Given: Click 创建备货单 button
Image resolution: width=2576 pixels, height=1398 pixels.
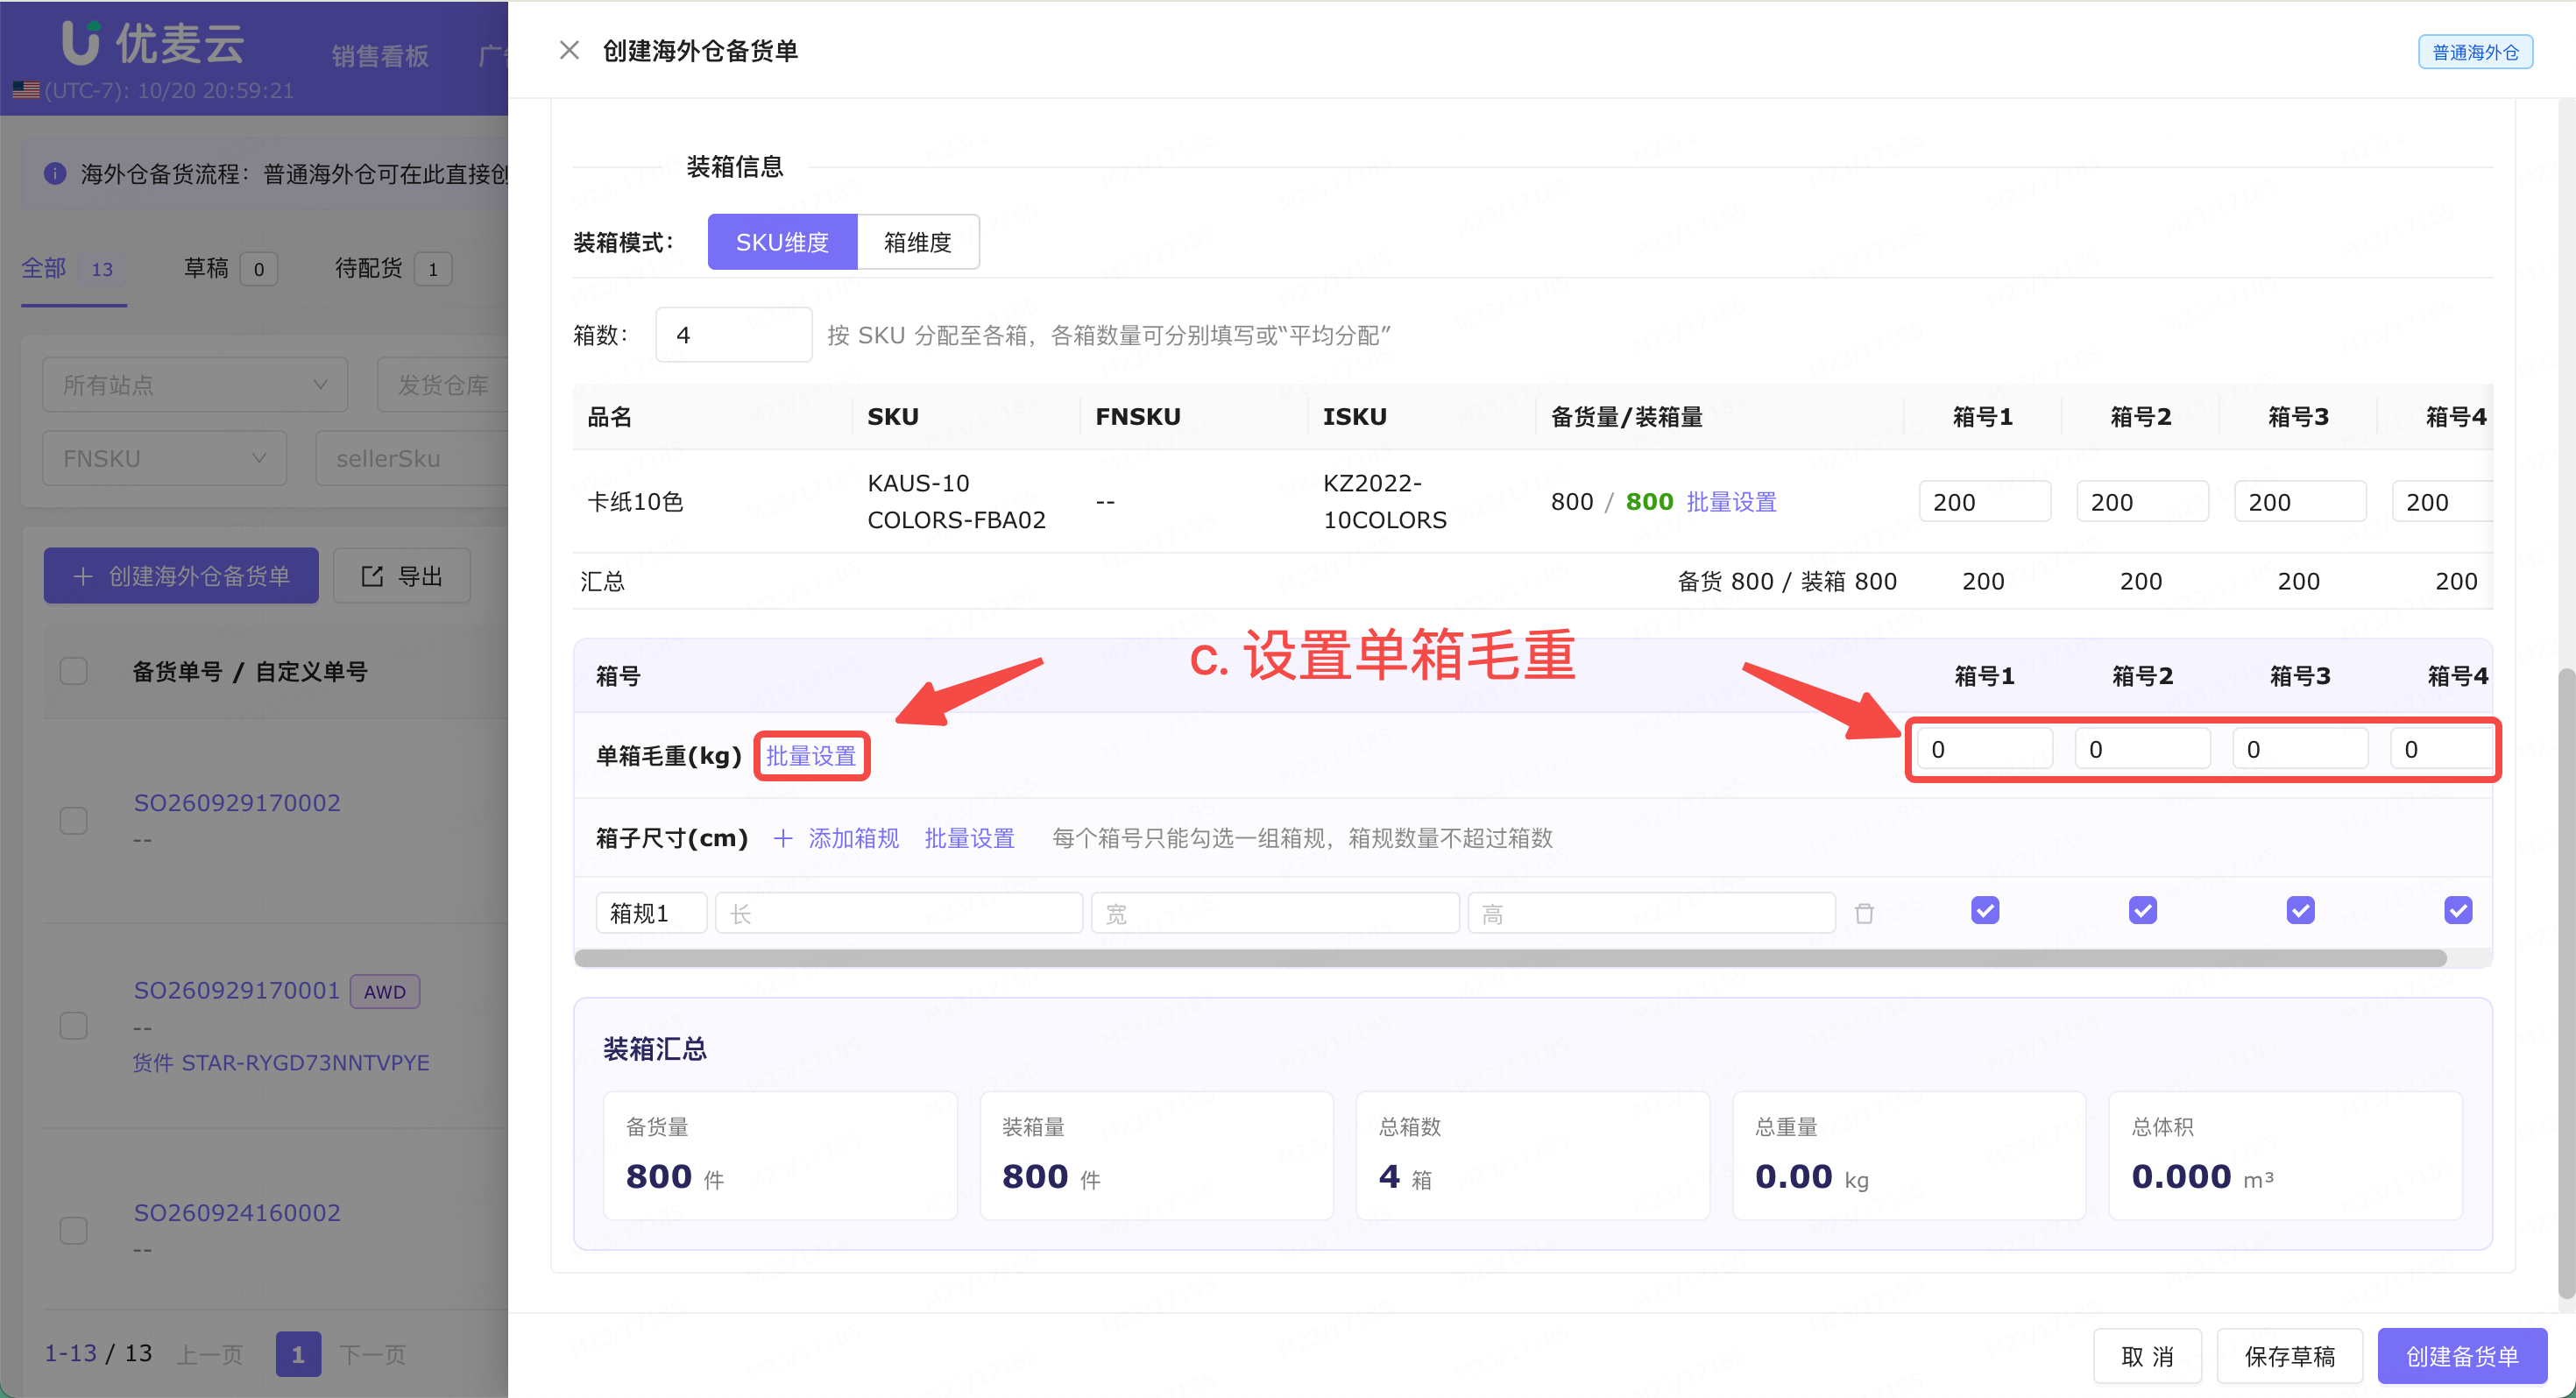Looking at the screenshot, I should click(2462, 1356).
